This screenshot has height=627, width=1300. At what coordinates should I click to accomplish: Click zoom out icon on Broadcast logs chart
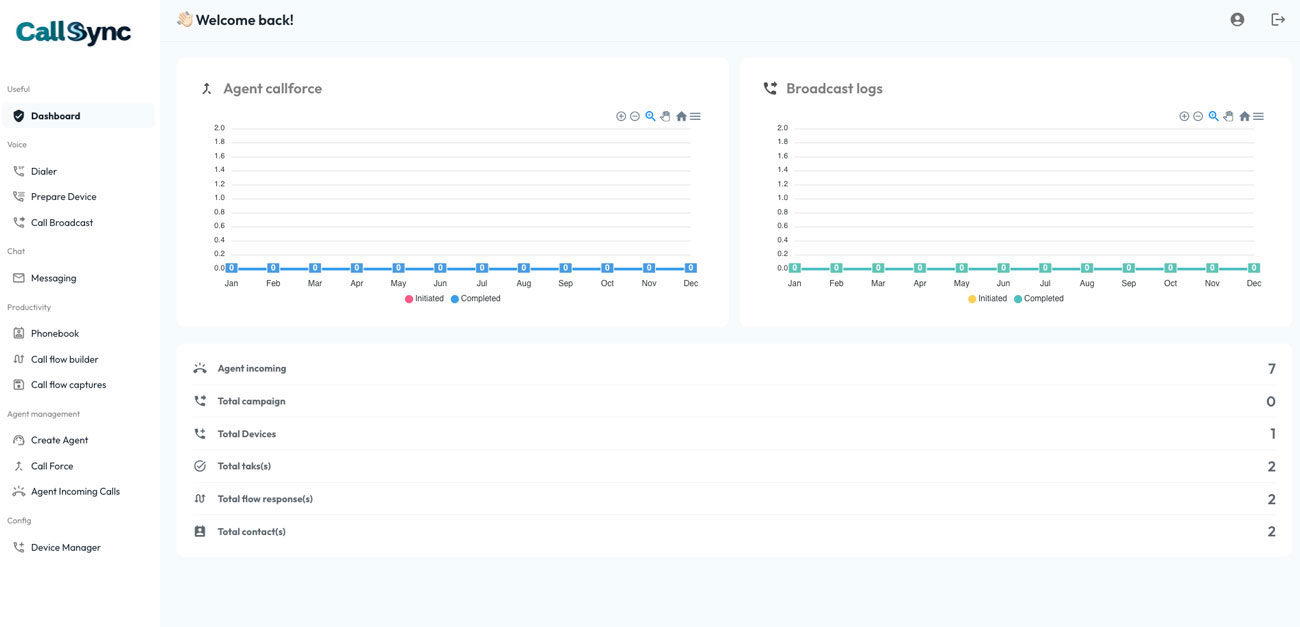(1198, 117)
